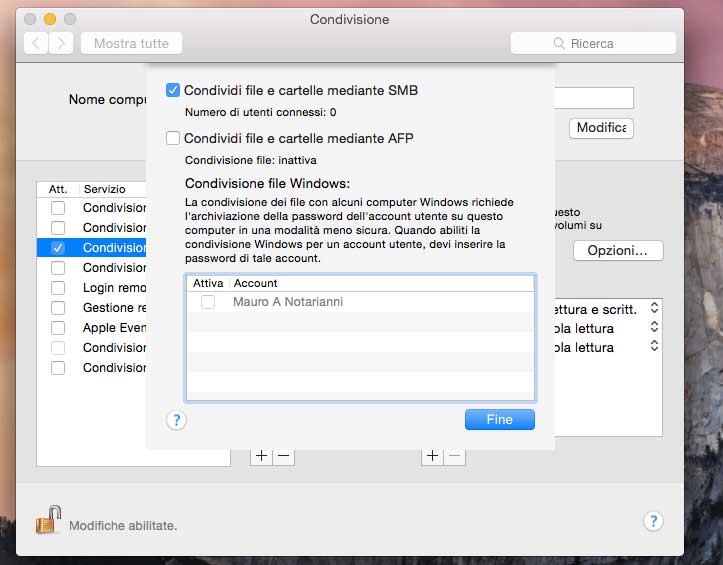Click the Attiva column header

click(208, 283)
